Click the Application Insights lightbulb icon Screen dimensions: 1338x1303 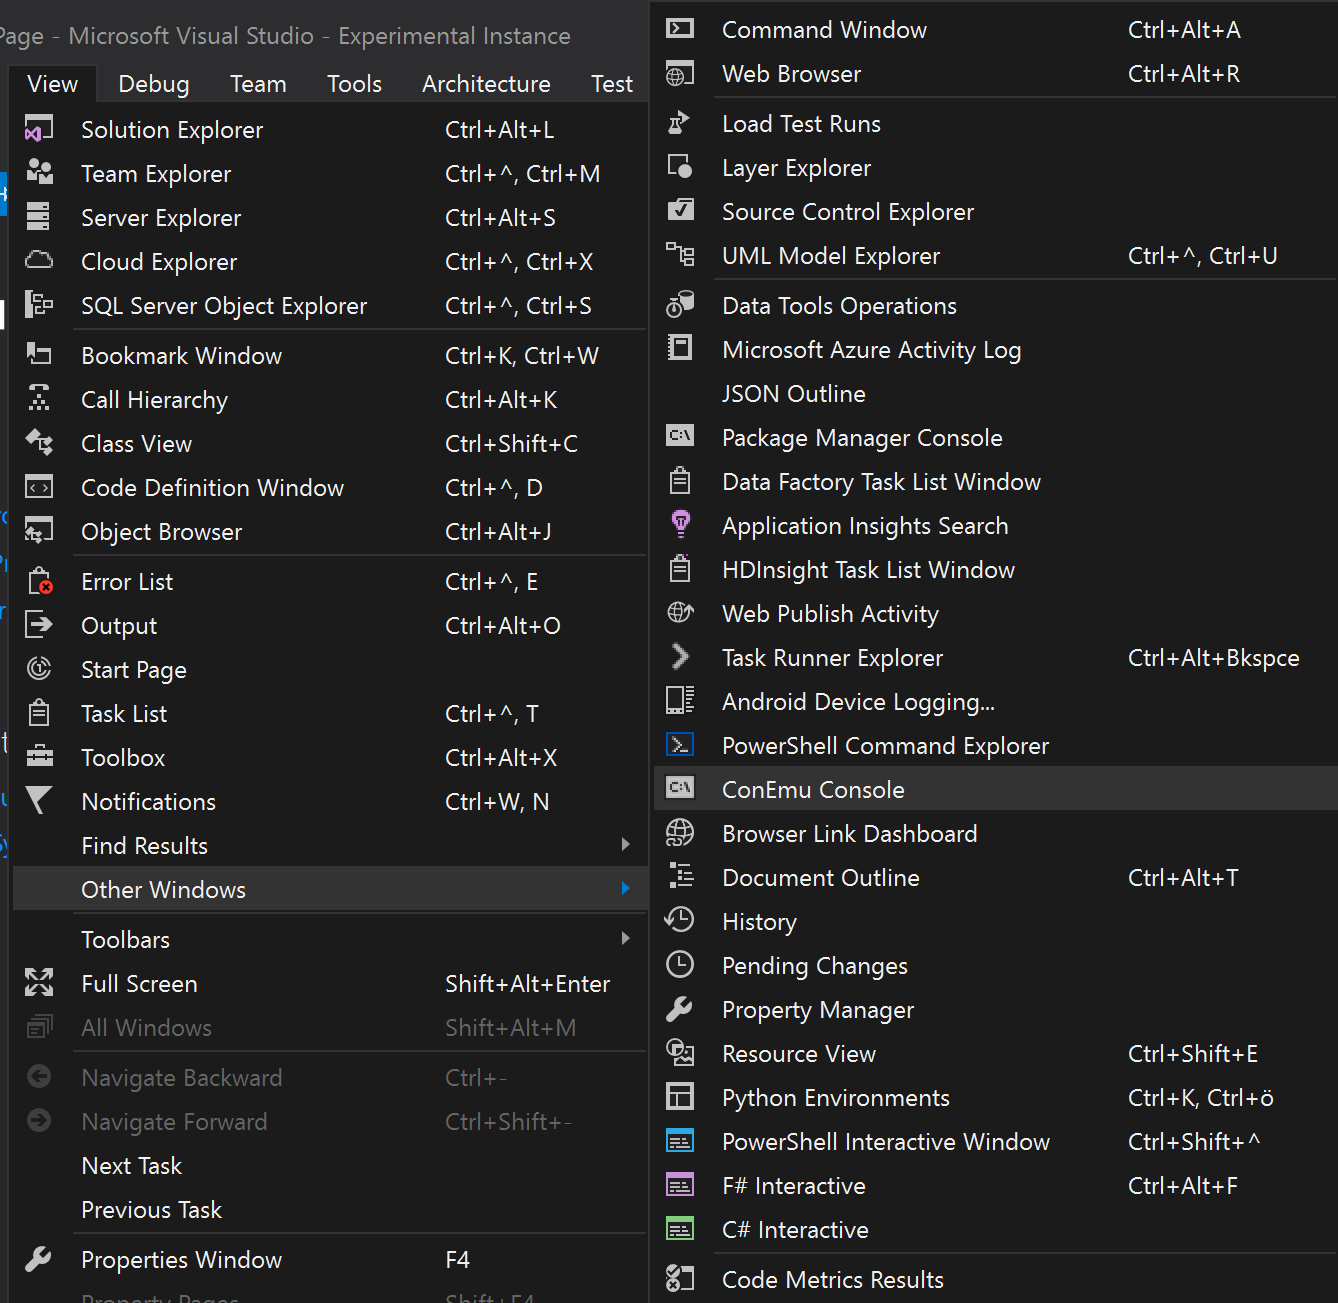pos(680,526)
